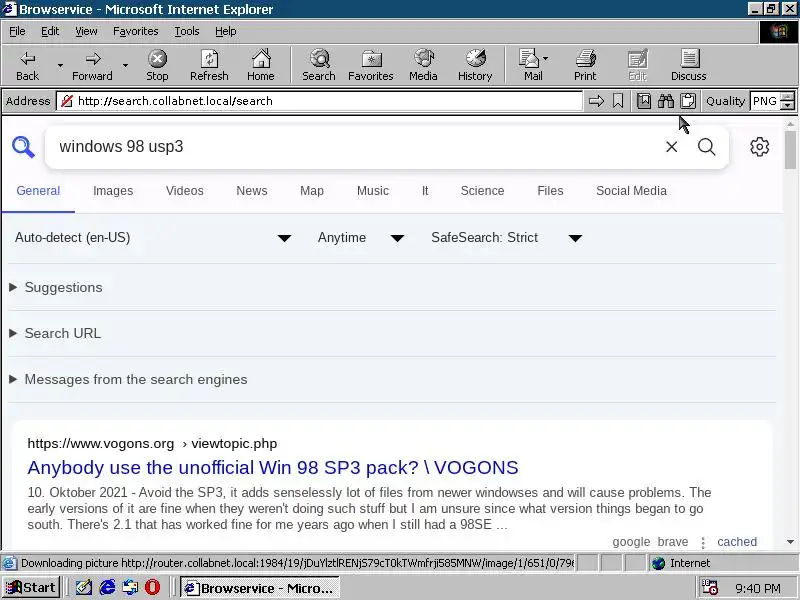Click the blue magnifier logo beside the search box
This screenshot has width=800, height=600.
click(23, 147)
